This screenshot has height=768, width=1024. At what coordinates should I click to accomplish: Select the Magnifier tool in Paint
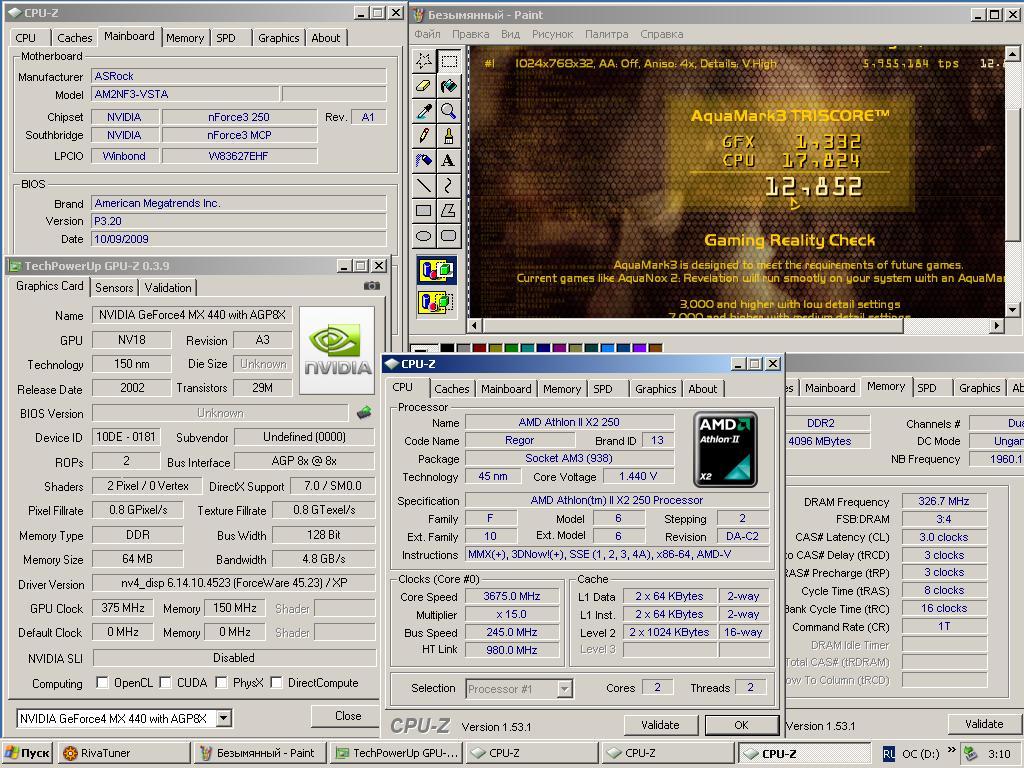coord(449,110)
